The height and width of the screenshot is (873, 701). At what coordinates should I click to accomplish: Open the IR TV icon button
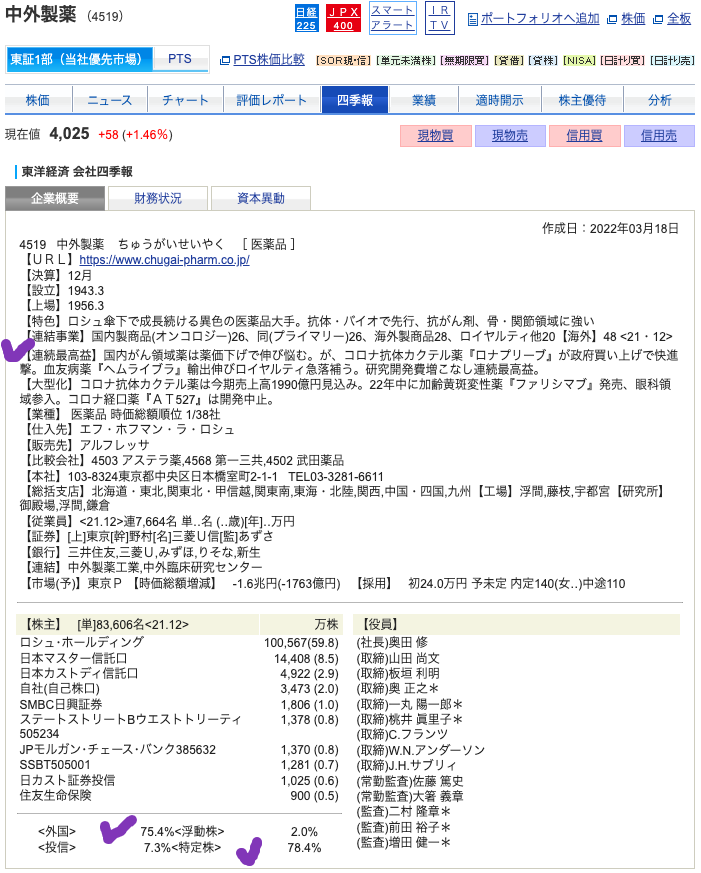[440, 18]
